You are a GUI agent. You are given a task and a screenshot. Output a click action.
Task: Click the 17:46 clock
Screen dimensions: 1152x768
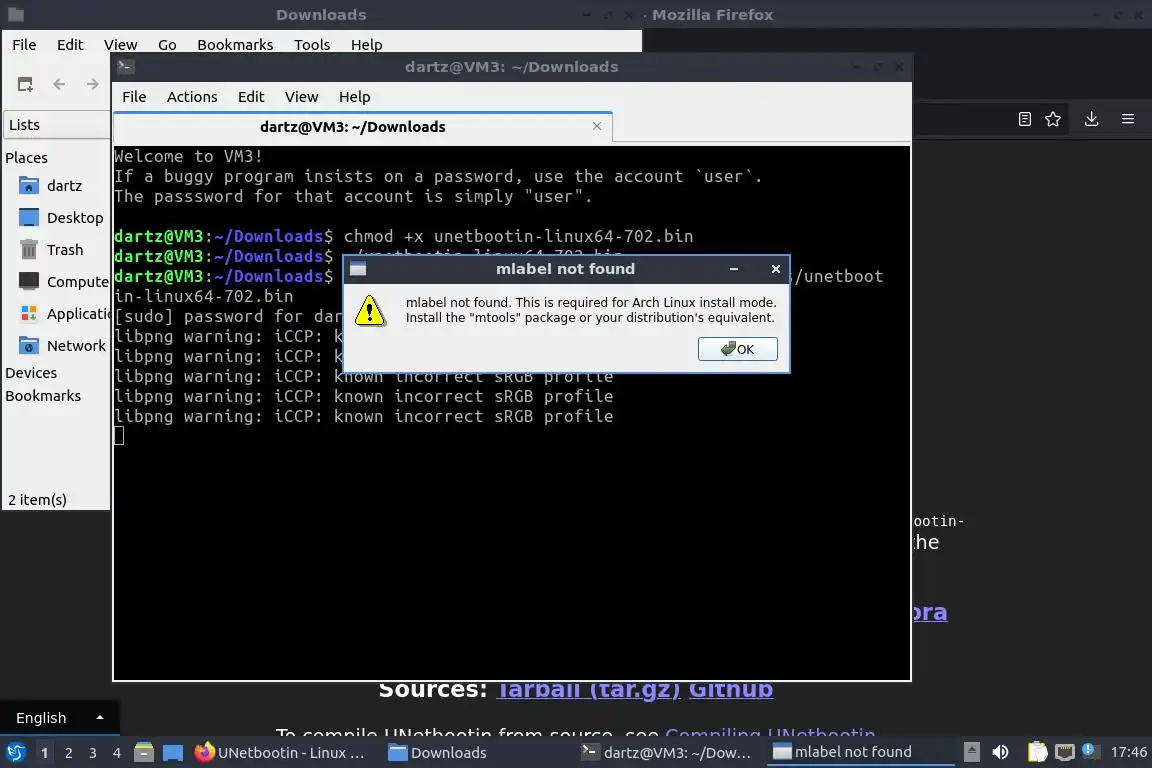click(1128, 752)
